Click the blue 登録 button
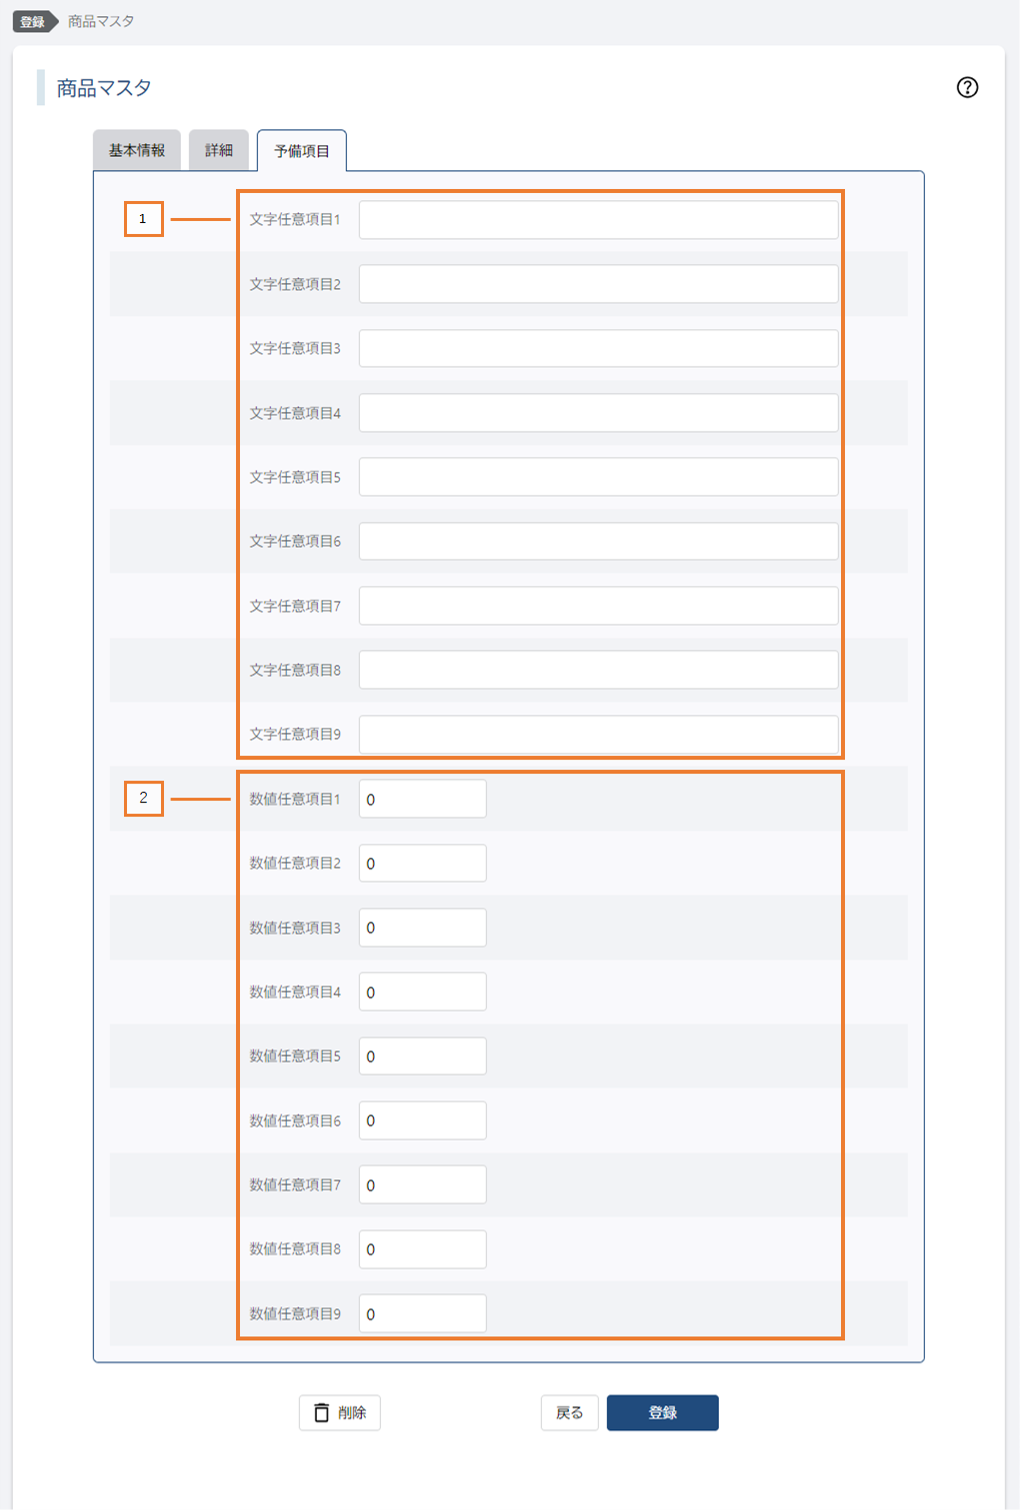This screenshot has height=1510, width=1020. point(662,1412)
